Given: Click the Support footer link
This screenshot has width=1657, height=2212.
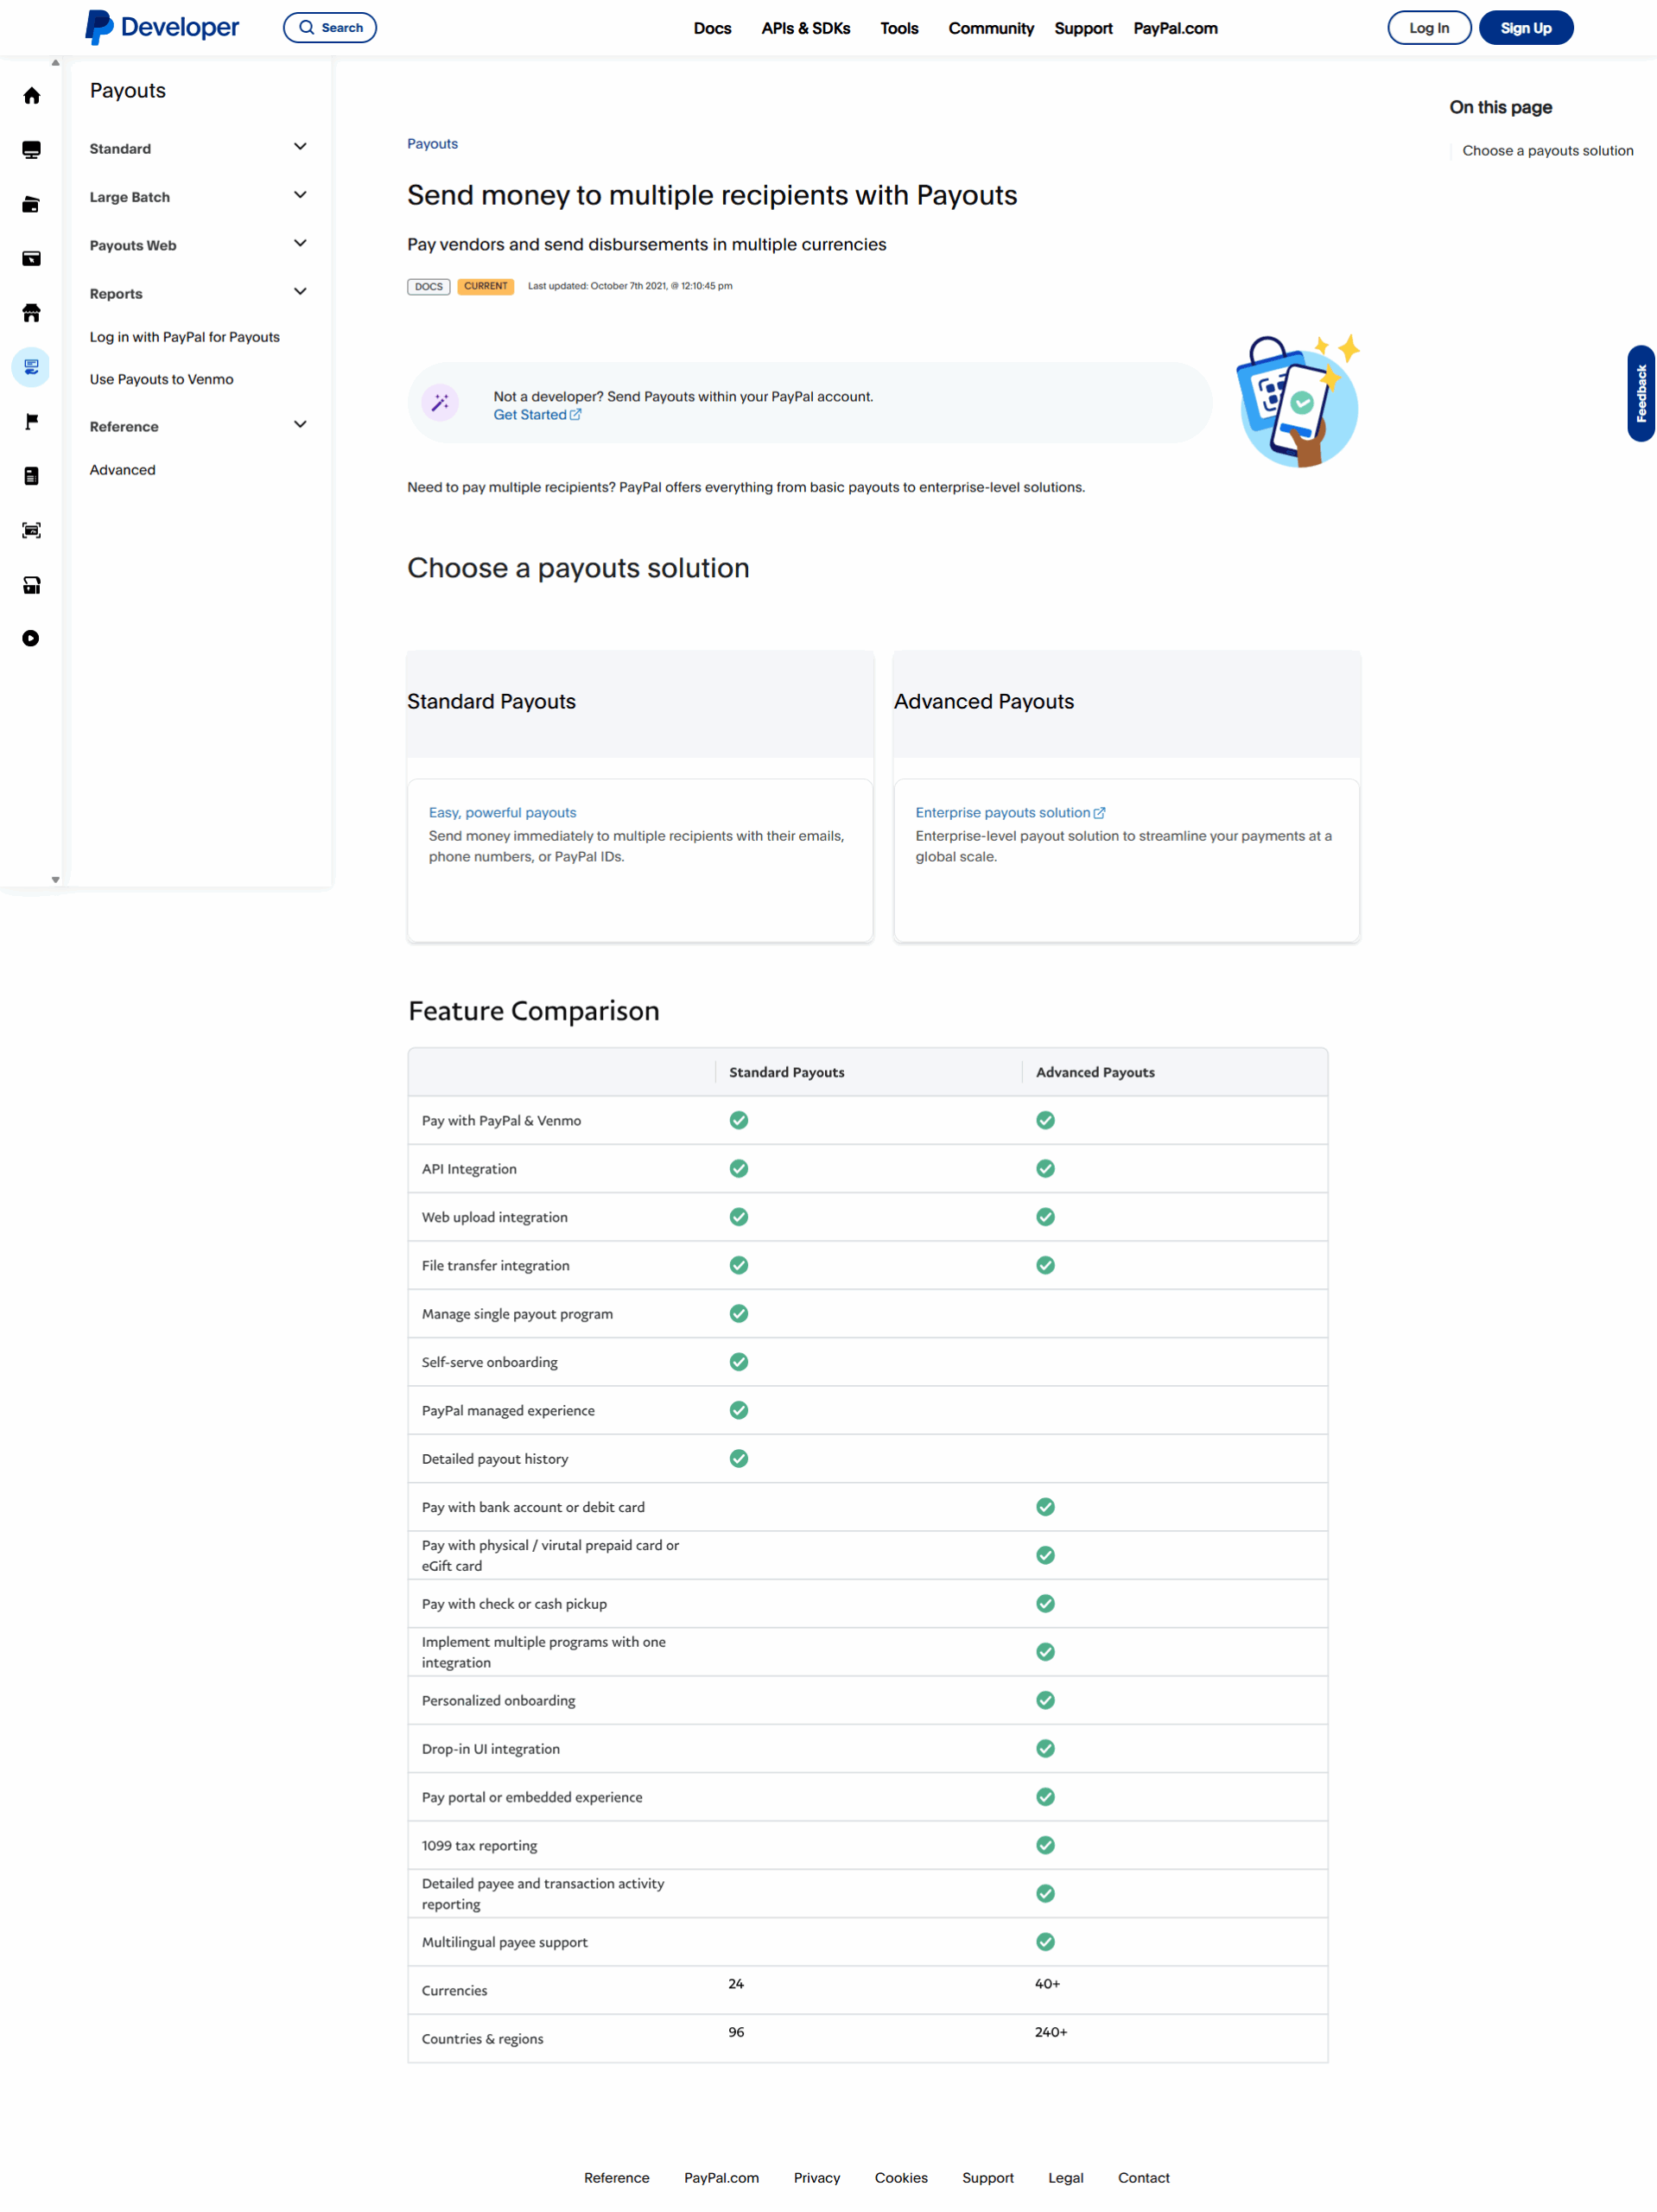Looking at the screenshot, I should click(987, 2177).
